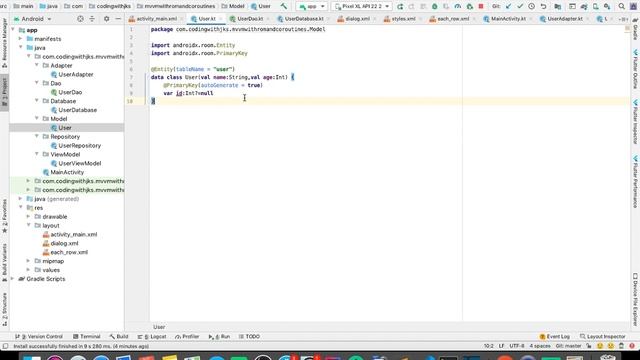Switch to the dialog.xml tab
This screenshot has height=360, width=640.
357,19
